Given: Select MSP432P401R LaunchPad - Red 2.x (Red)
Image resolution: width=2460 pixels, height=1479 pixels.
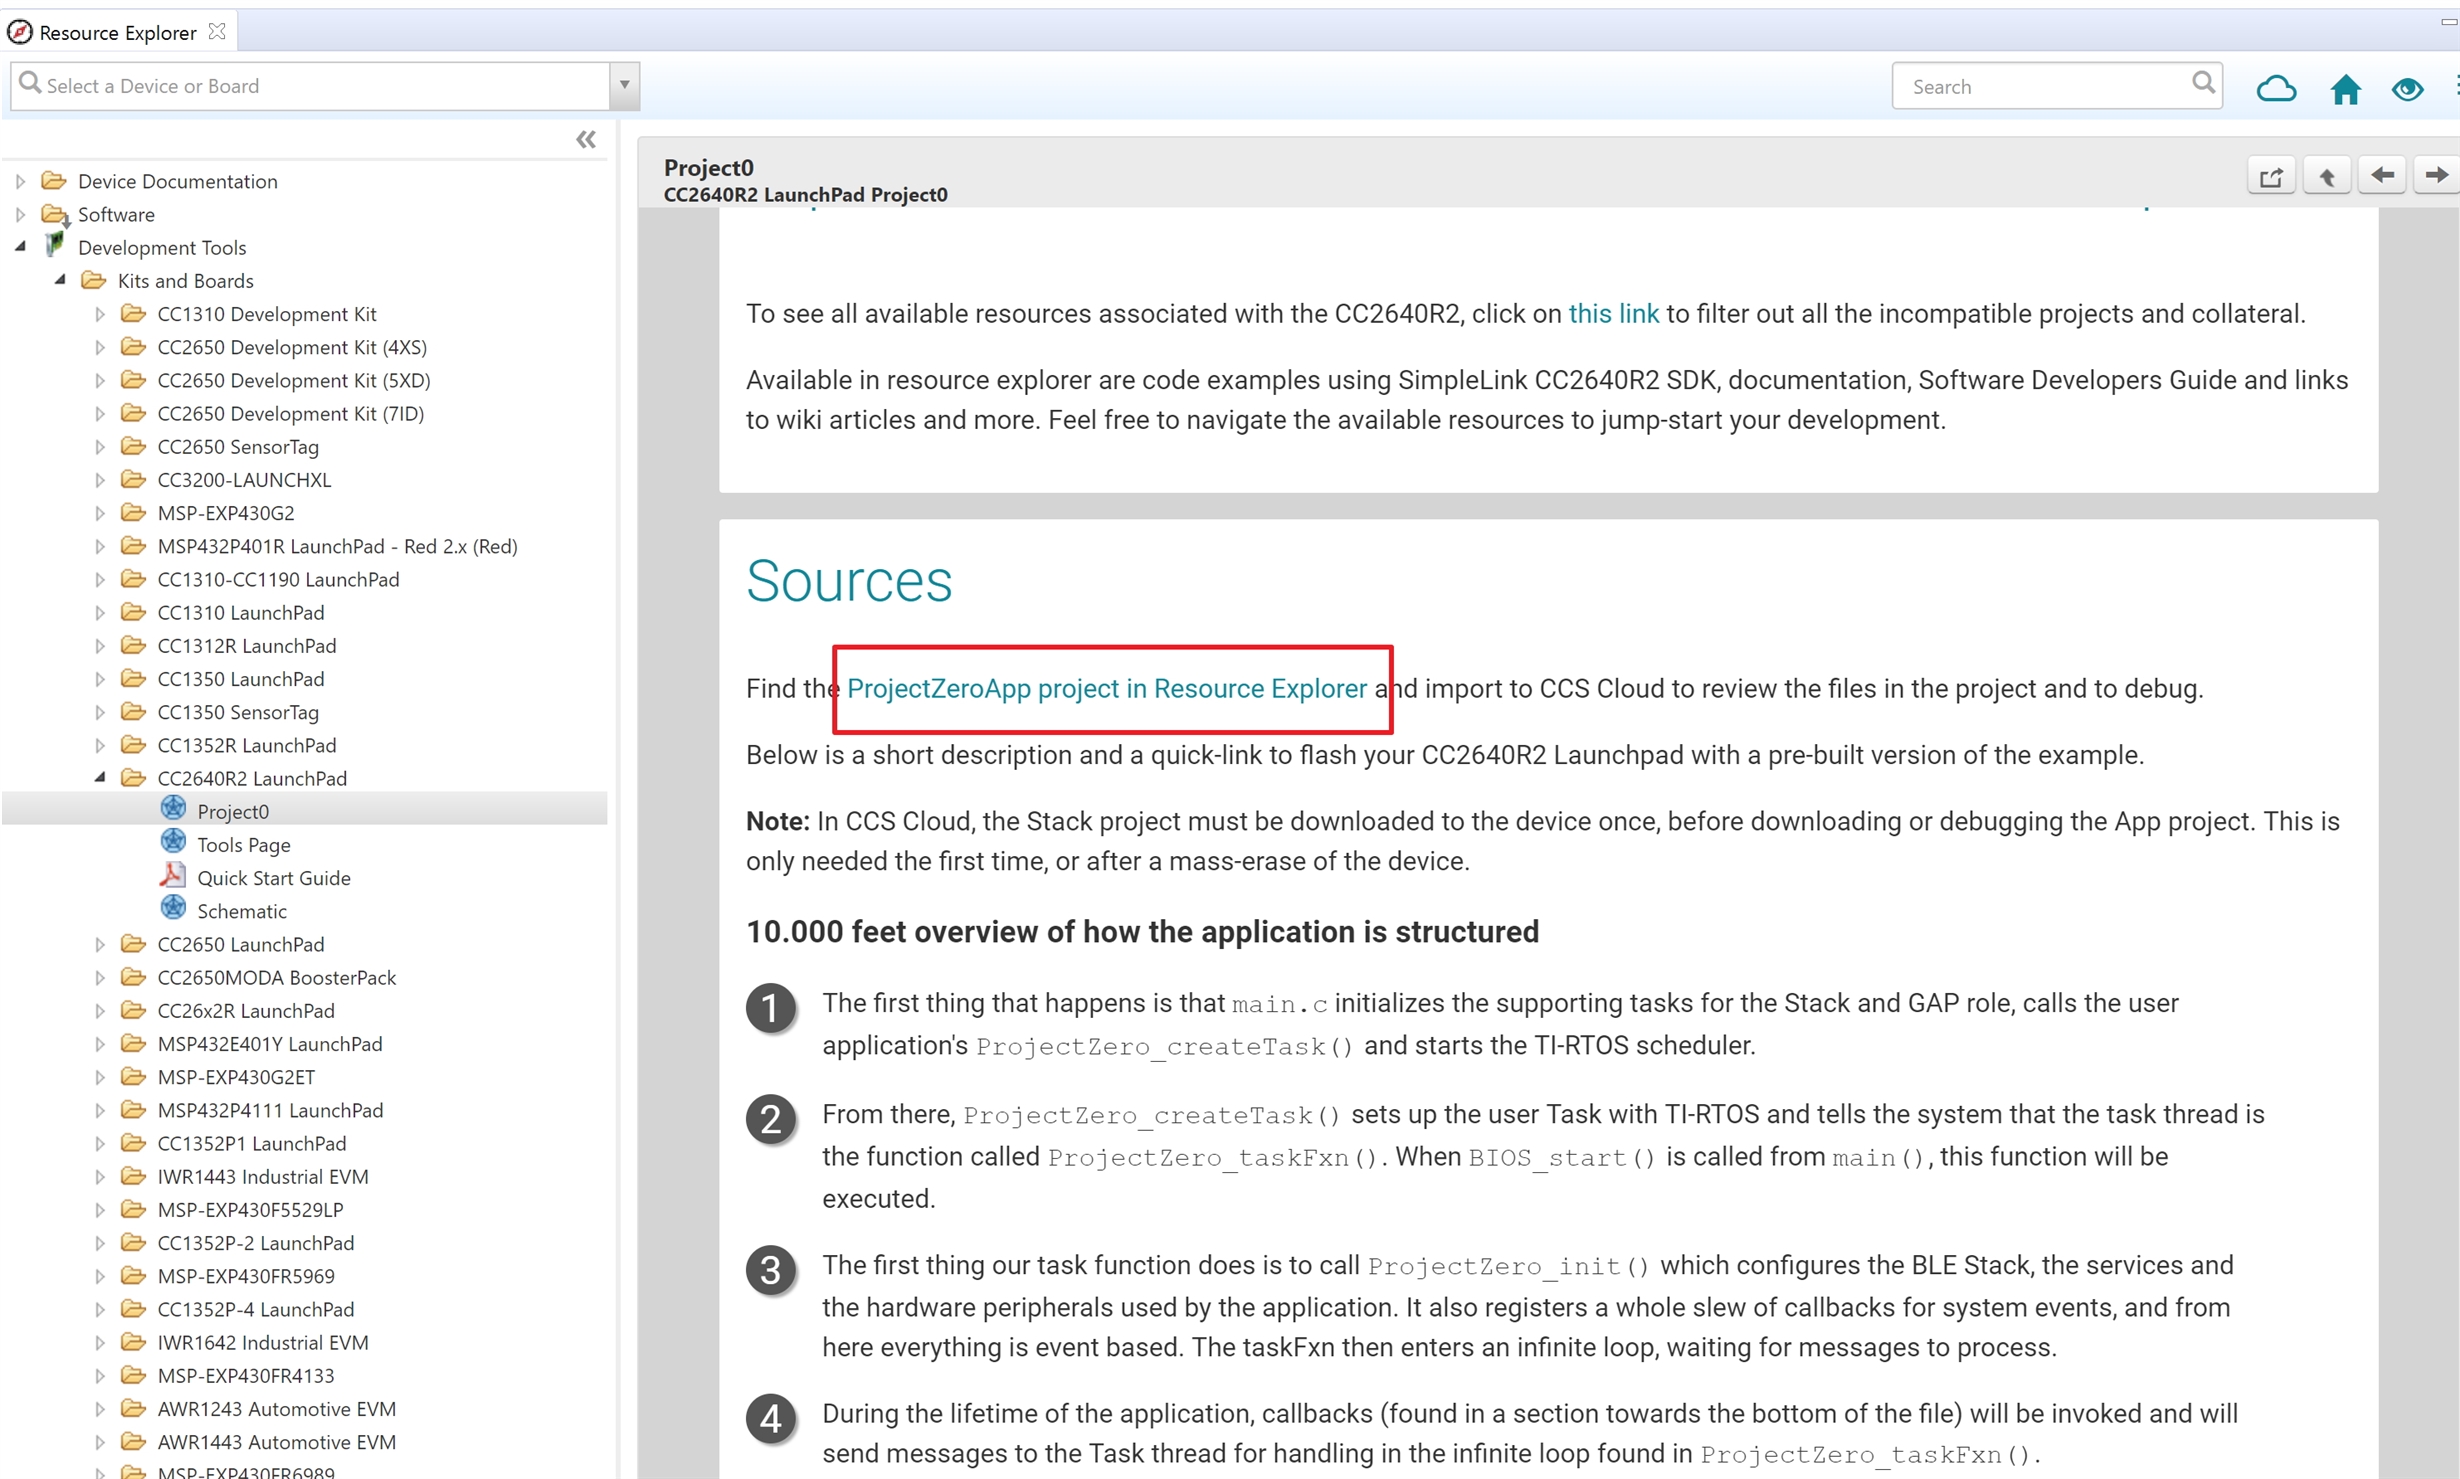Looking at the screenshot, I should click(337, 546).
